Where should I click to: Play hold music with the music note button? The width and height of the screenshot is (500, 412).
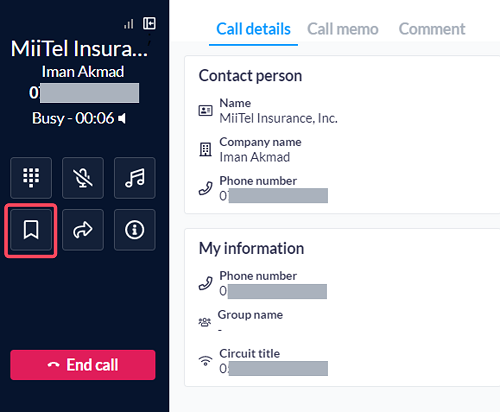(x=135, y=178)
